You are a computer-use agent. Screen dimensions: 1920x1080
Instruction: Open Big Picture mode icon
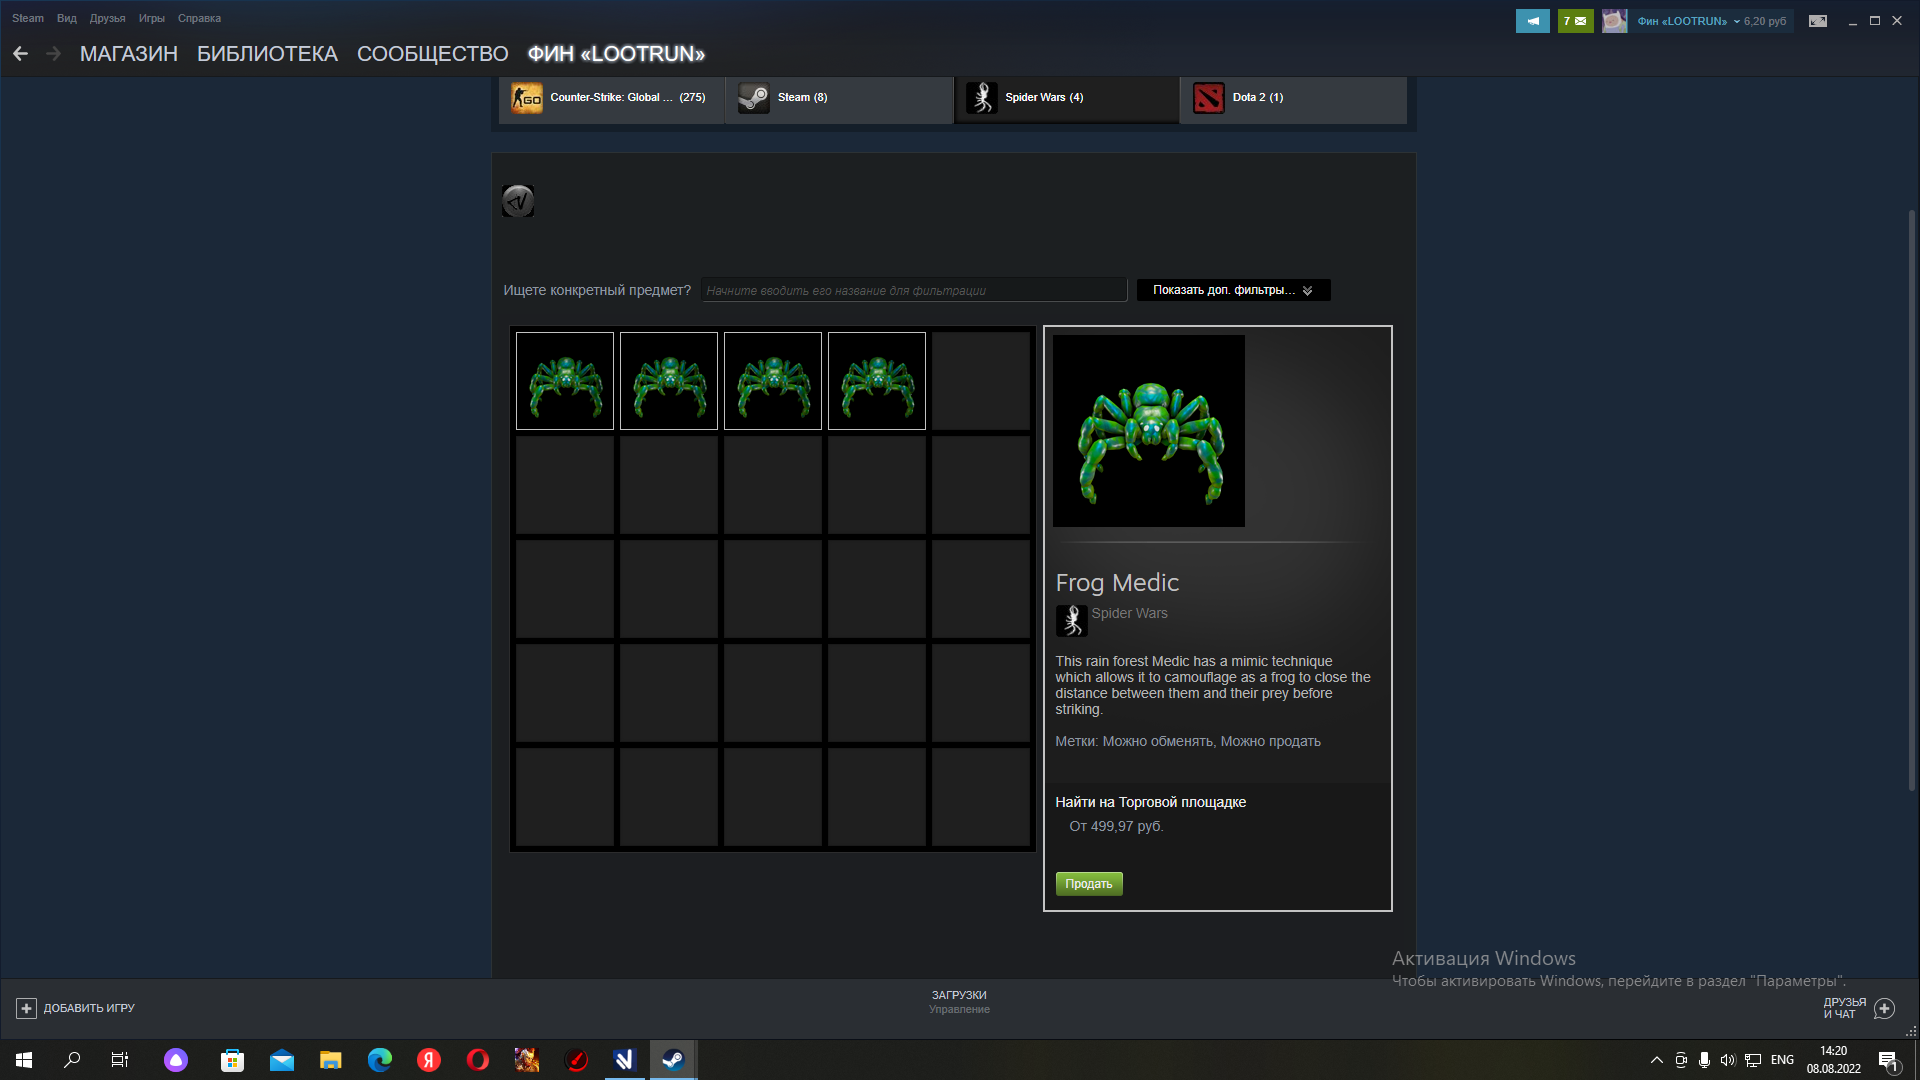coord(1818,21)
